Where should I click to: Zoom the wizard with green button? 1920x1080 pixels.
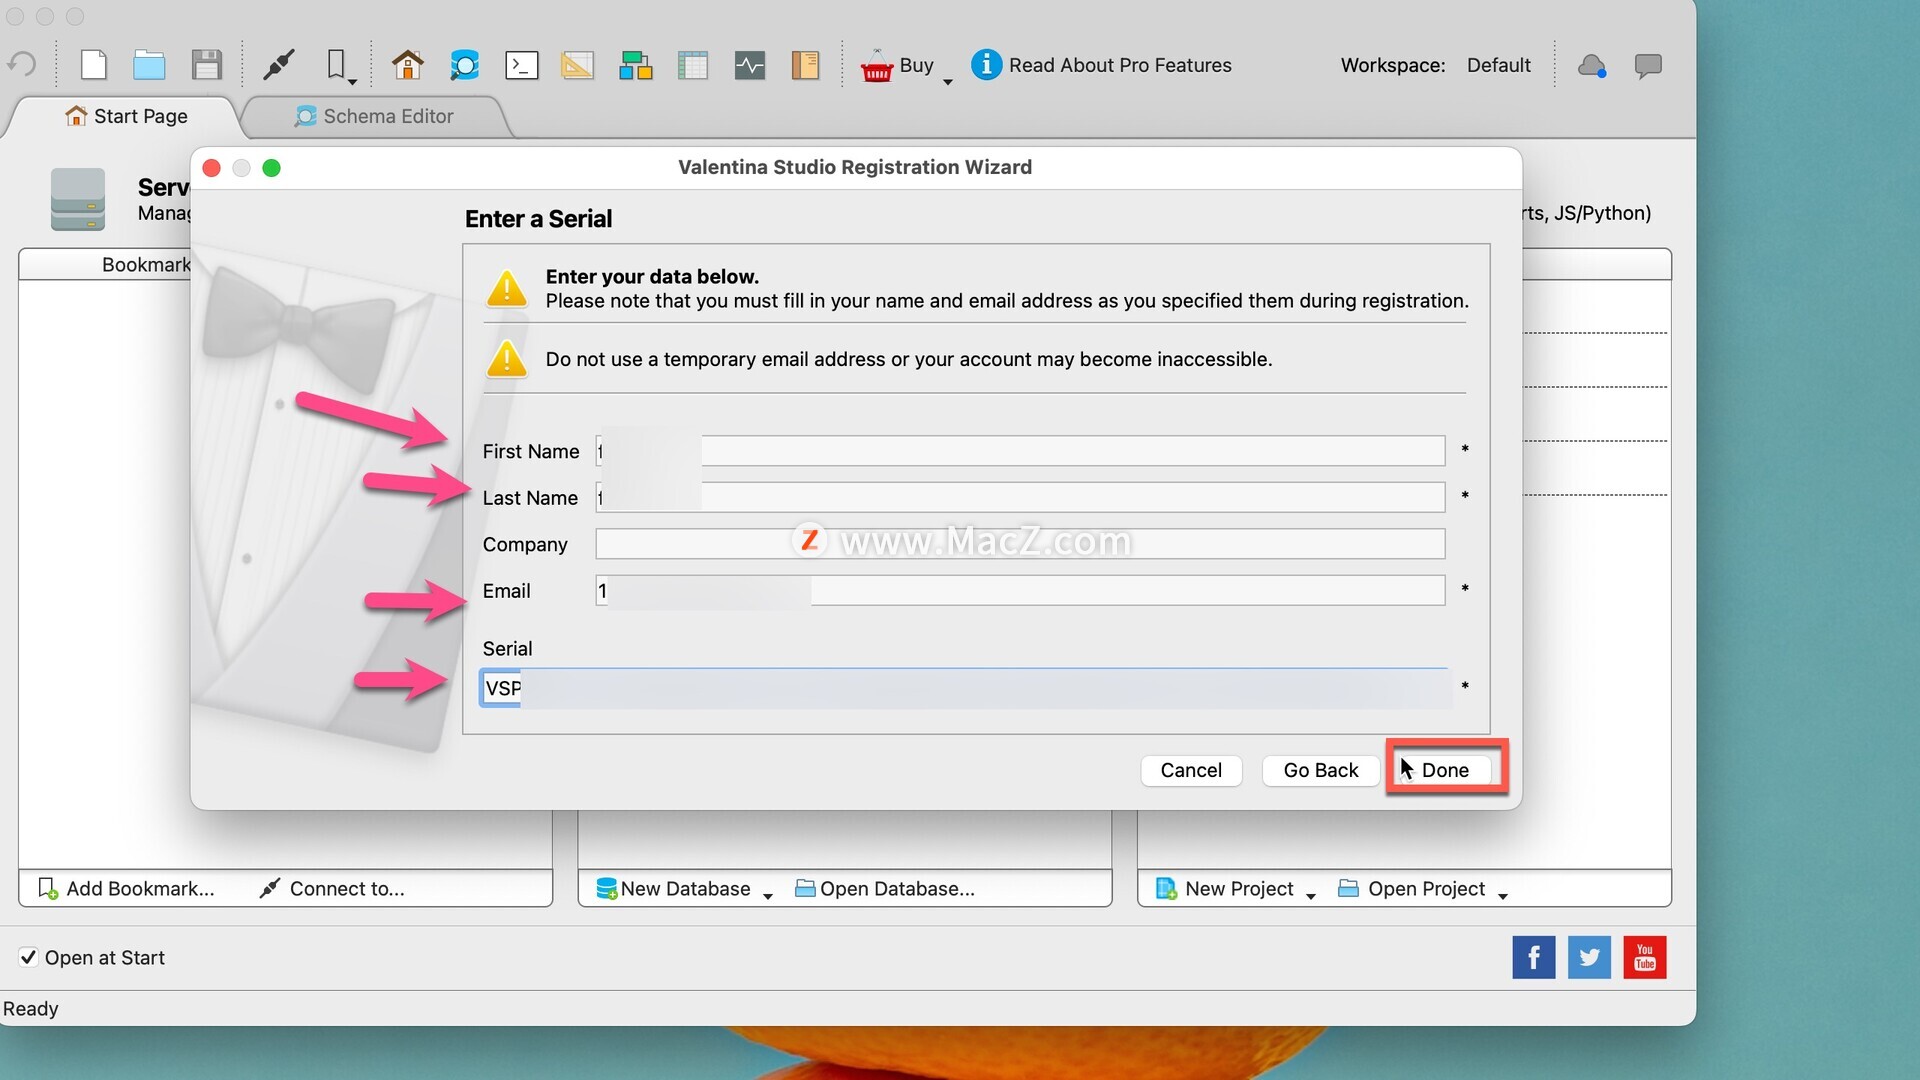[271, 168]
